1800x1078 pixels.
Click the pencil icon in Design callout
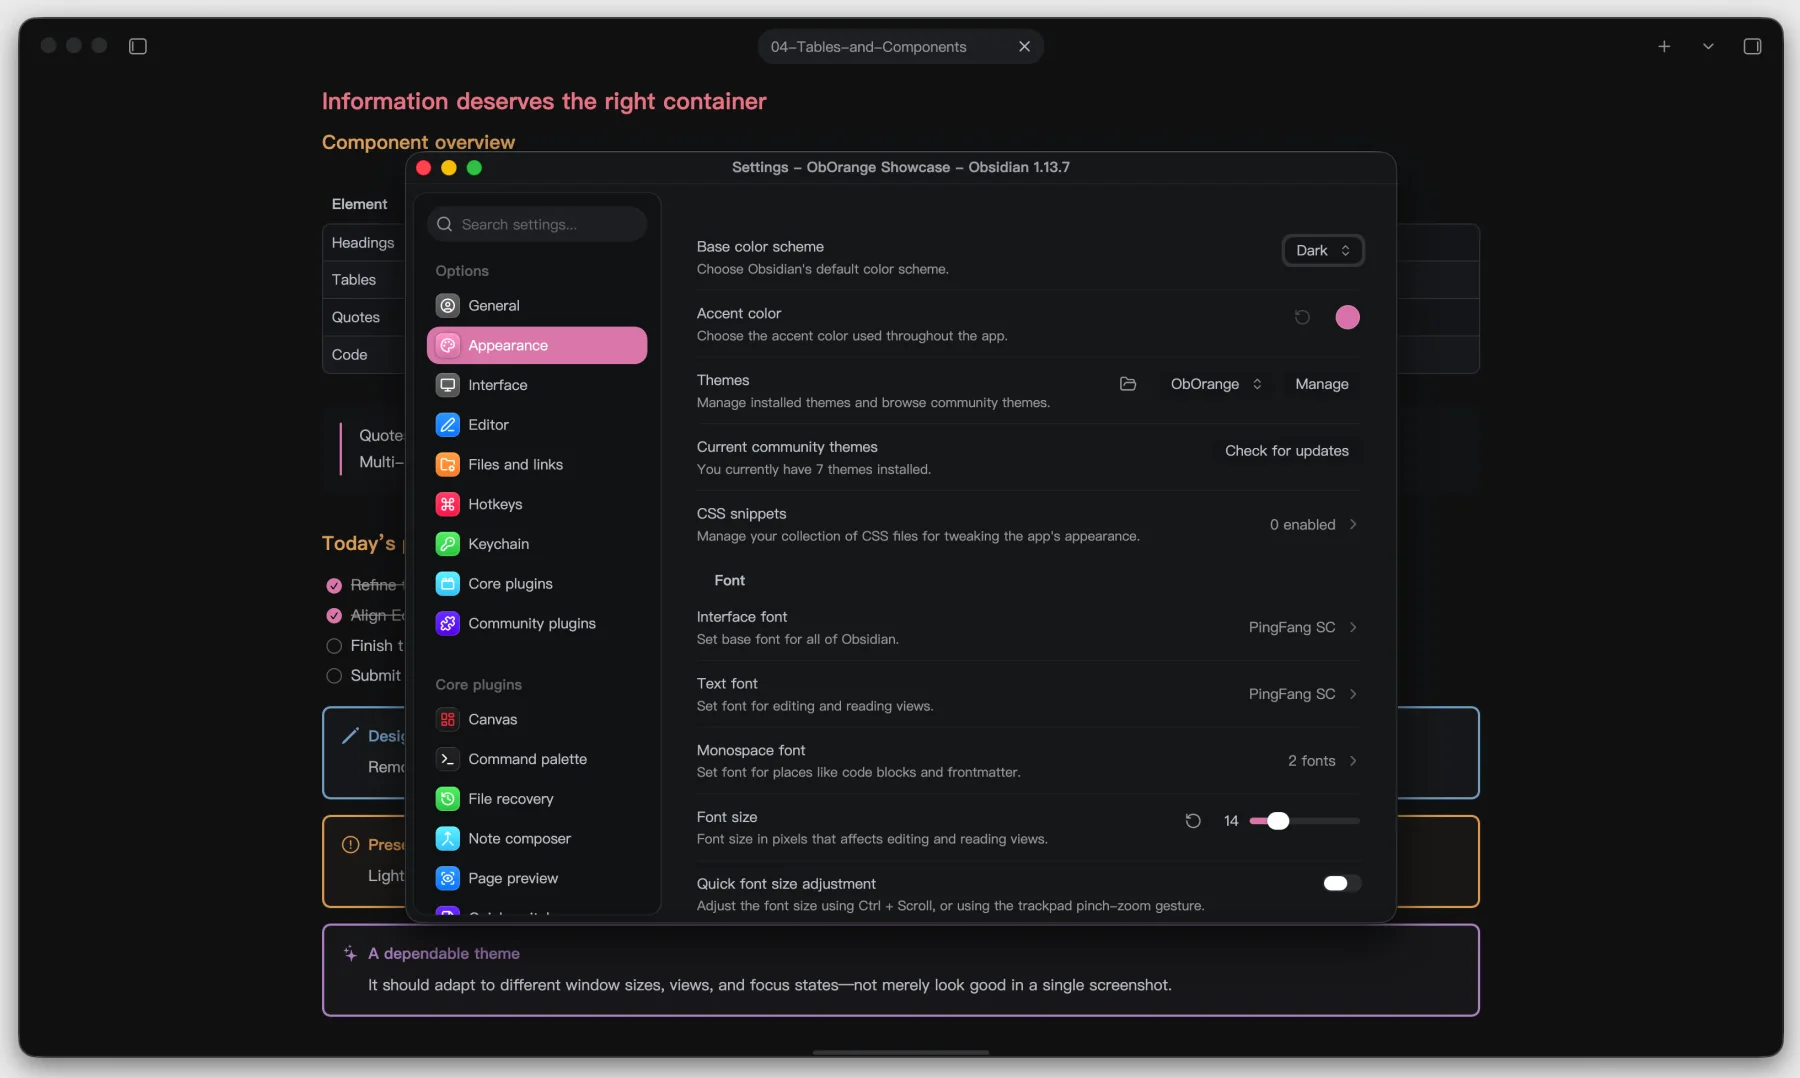[350, 736]
